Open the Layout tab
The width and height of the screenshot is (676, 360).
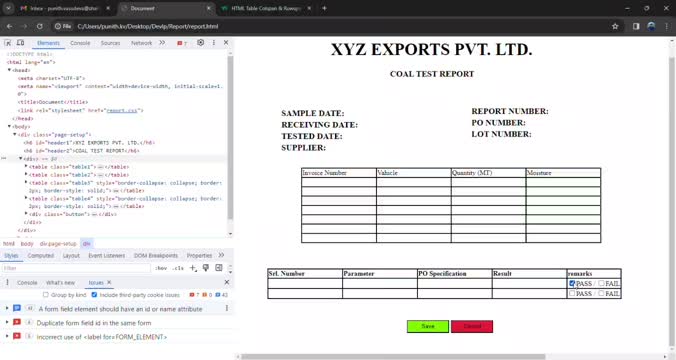click(x=71, y=256)
